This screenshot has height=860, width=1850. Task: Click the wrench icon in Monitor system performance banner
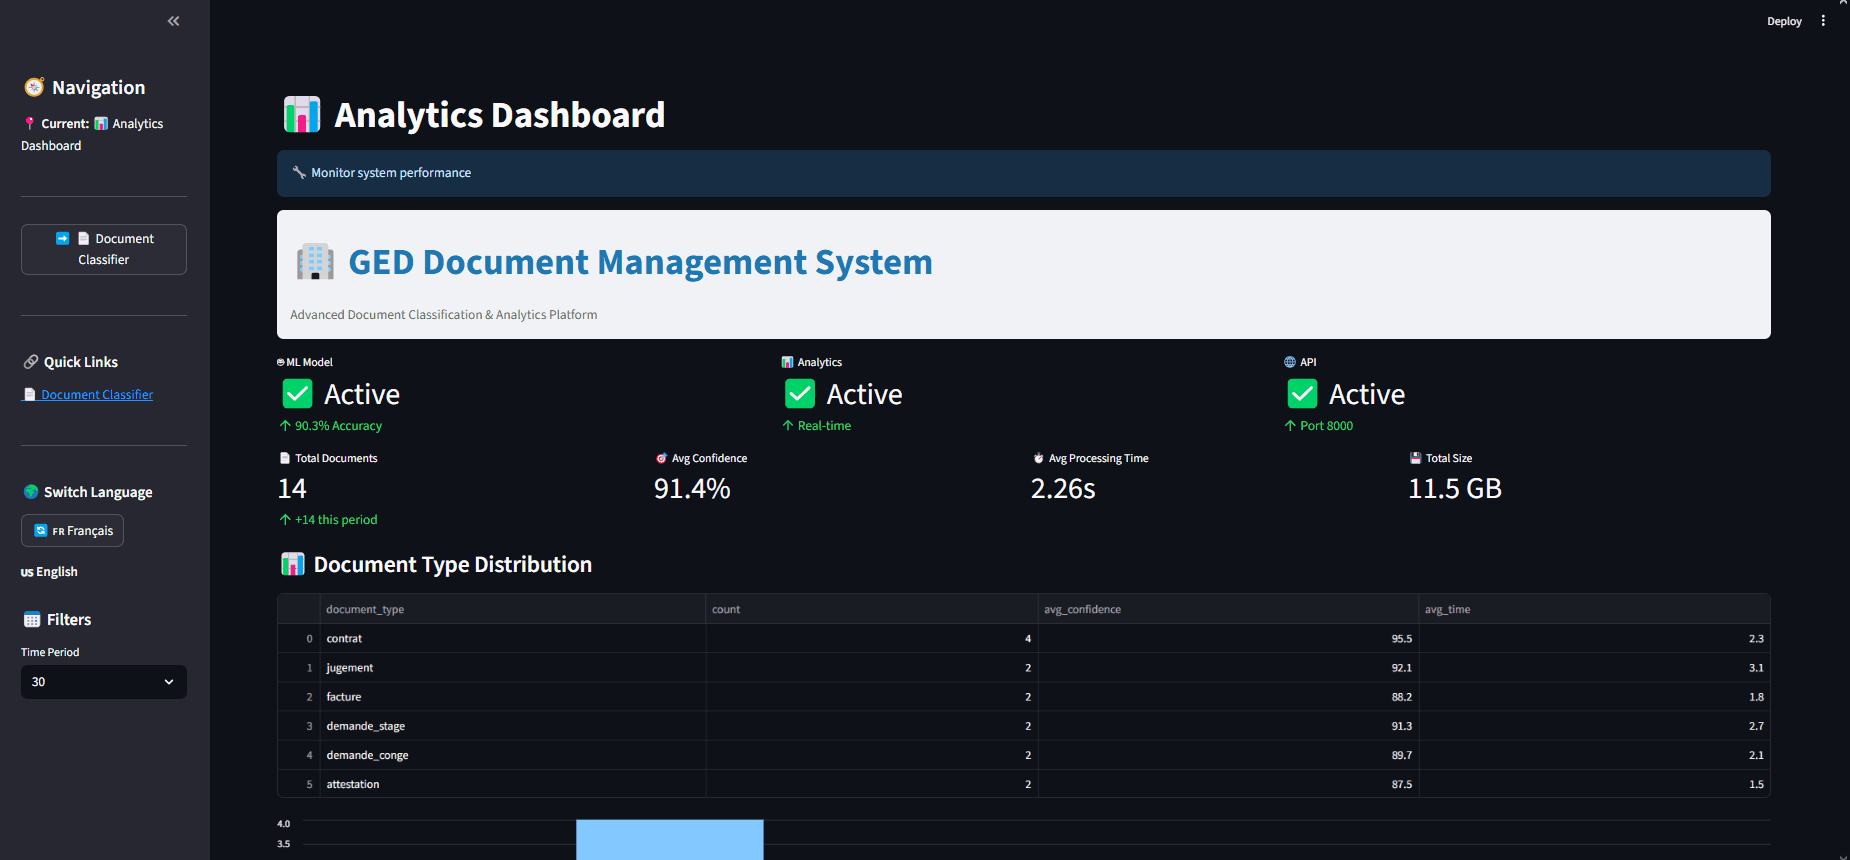(x=299, y=172)
